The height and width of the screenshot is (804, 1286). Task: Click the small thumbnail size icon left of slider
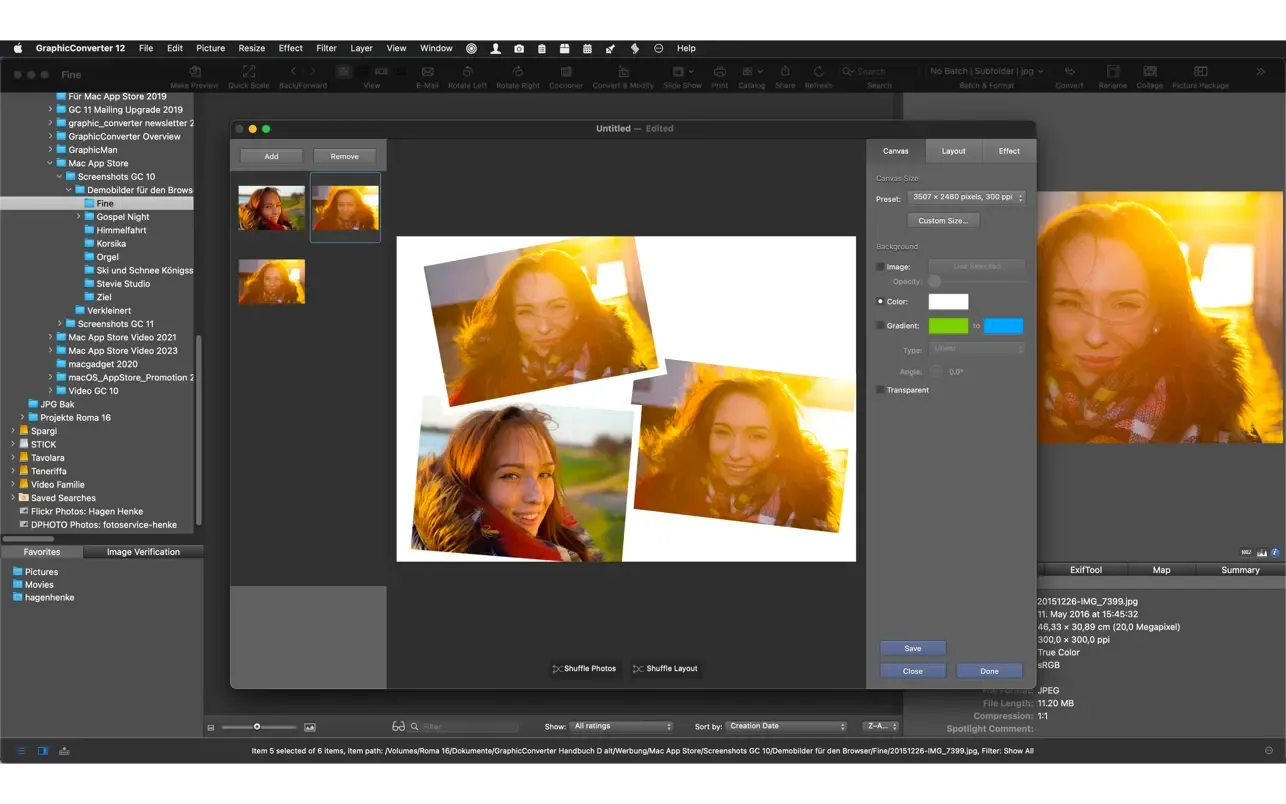coord(211,727)
